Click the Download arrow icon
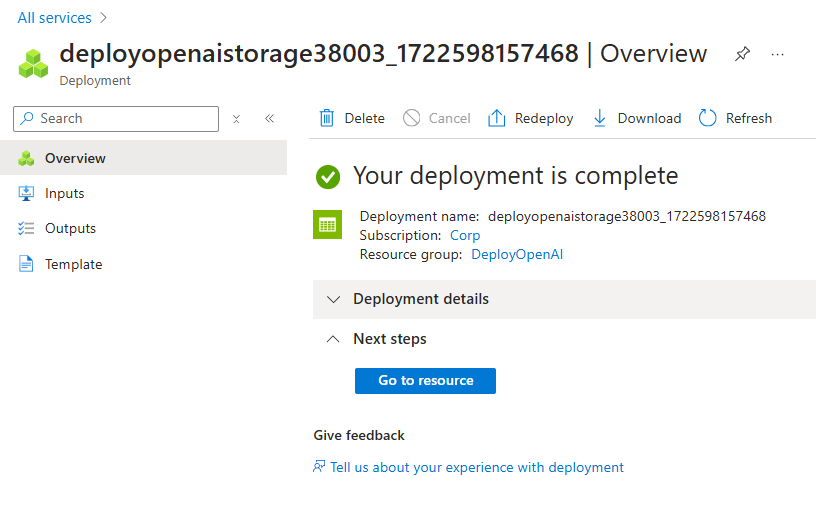Image resolution: width=816 pixels, height=527 pixels. pyautogui.click(x=600, y=118)
